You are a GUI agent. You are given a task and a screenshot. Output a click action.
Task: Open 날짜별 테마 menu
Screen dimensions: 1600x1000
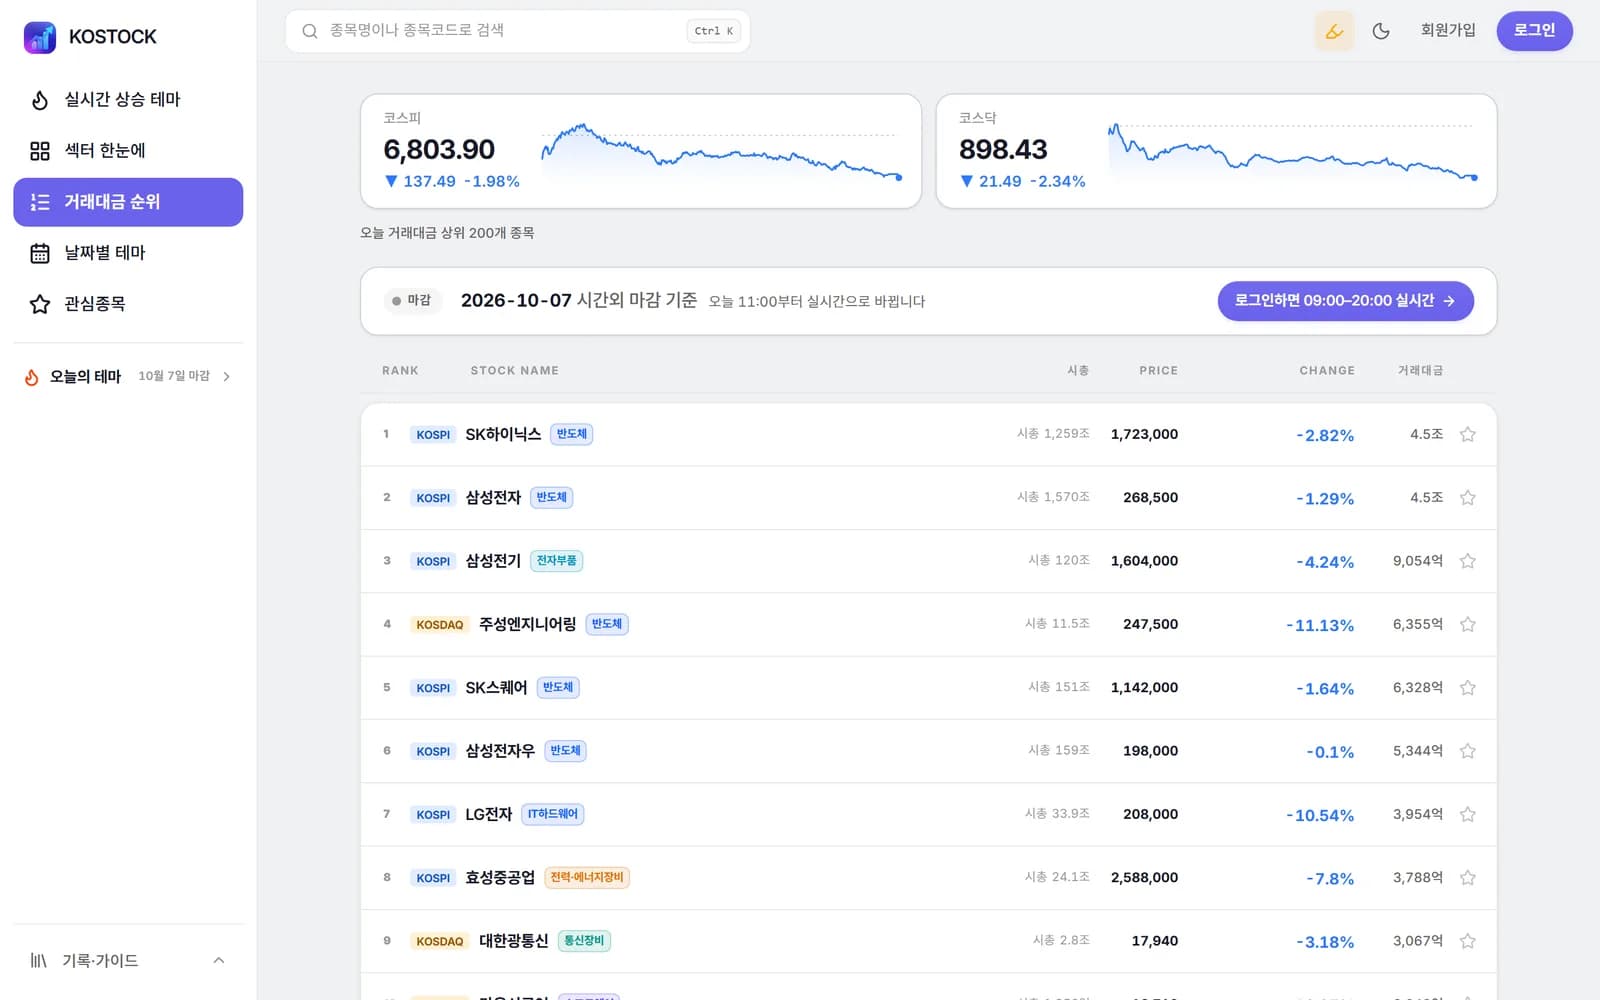point(128,253)
